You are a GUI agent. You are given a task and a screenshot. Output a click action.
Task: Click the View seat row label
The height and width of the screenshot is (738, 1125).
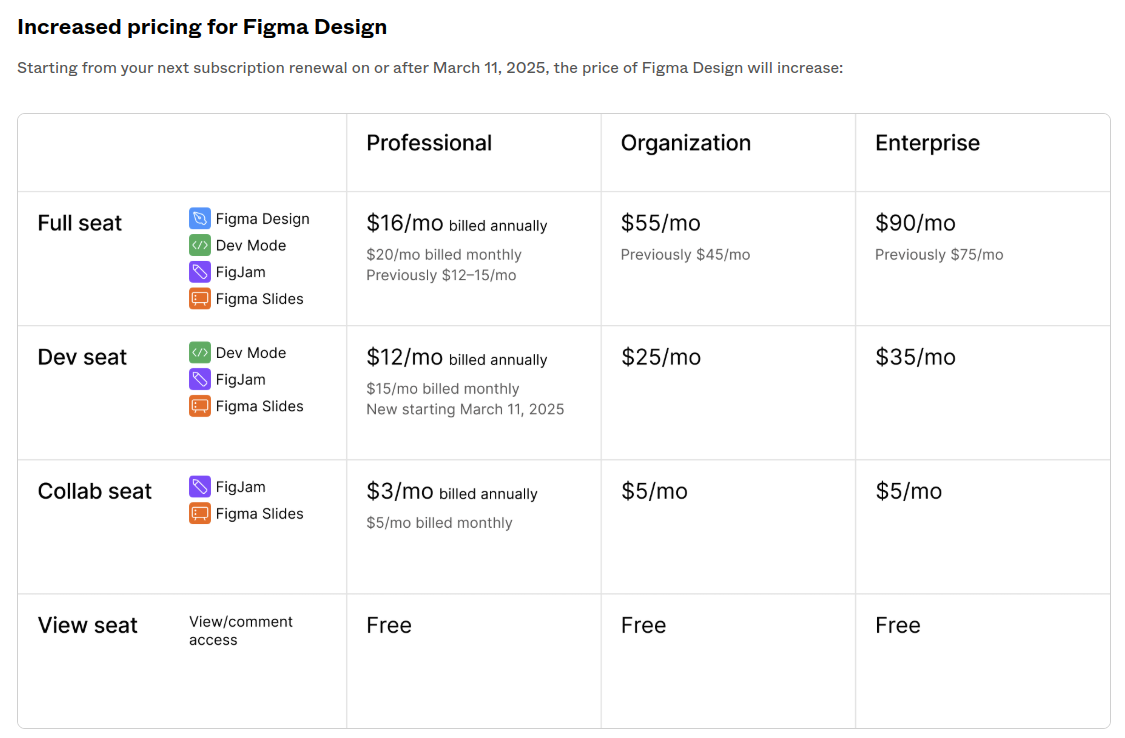[x=88, y=625]
